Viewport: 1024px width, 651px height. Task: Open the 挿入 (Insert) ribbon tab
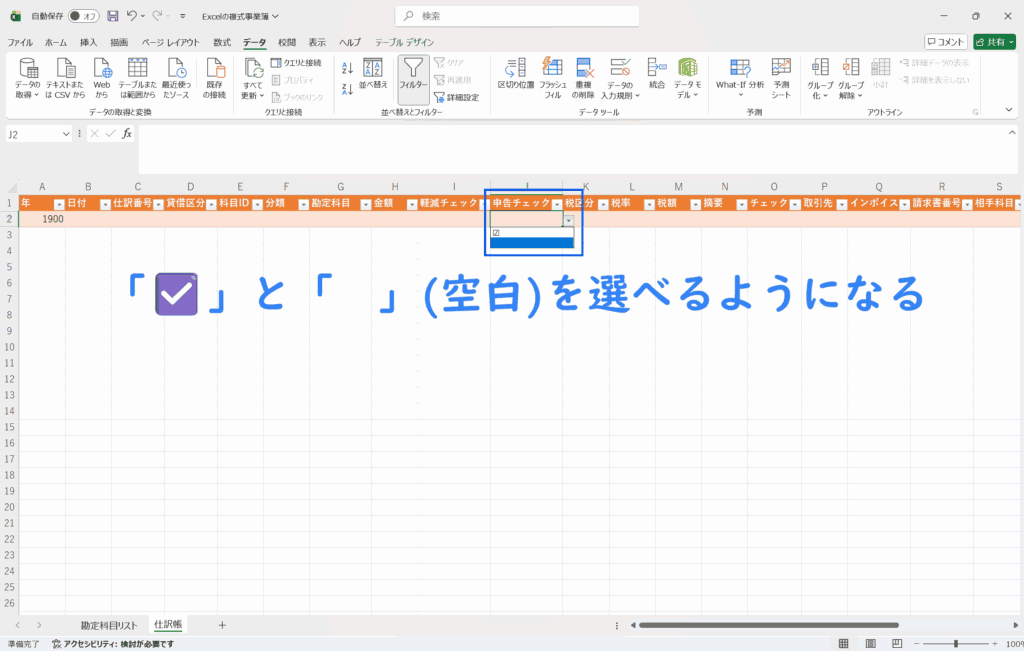point(88,42)
